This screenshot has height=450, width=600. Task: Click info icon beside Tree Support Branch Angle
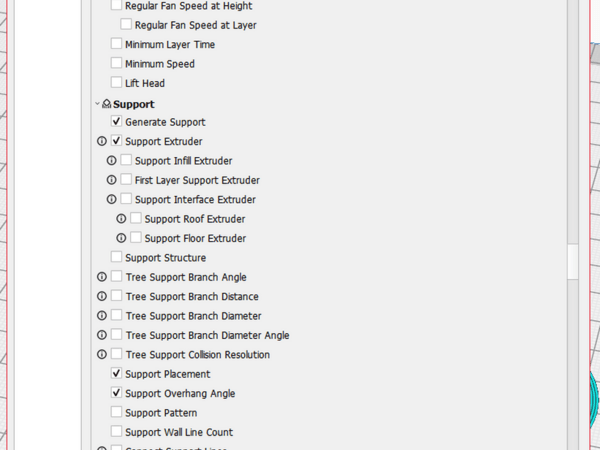[x=102, y=277]
